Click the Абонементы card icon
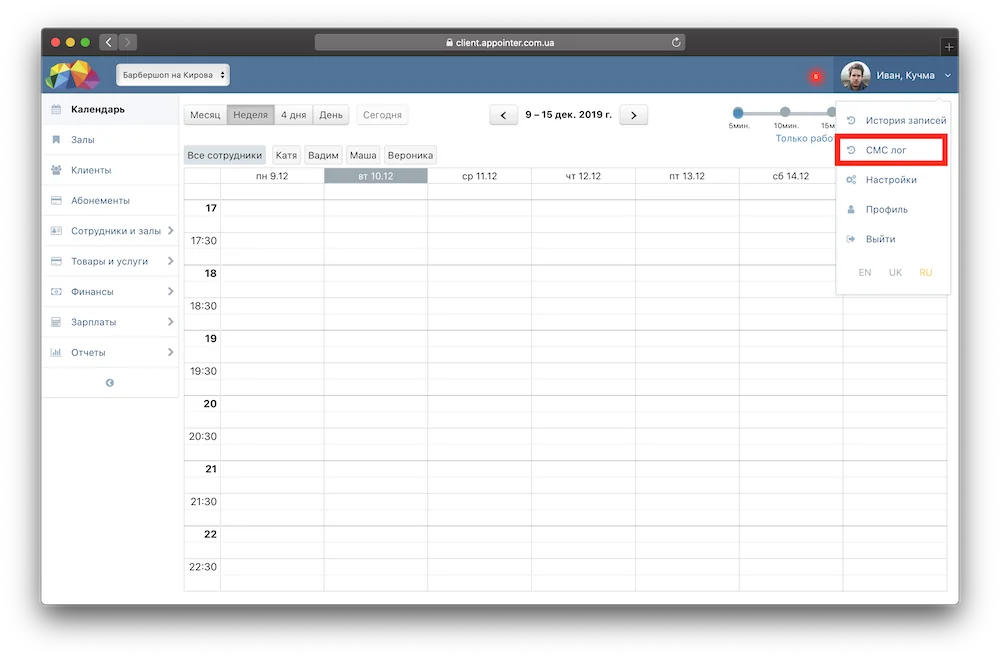The image size is (1000, 659). click(x=56, y=200)
